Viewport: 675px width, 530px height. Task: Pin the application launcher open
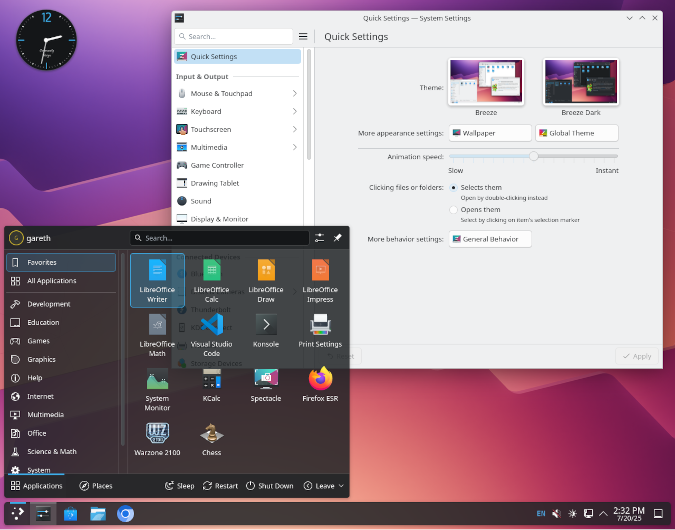point(337,238)
